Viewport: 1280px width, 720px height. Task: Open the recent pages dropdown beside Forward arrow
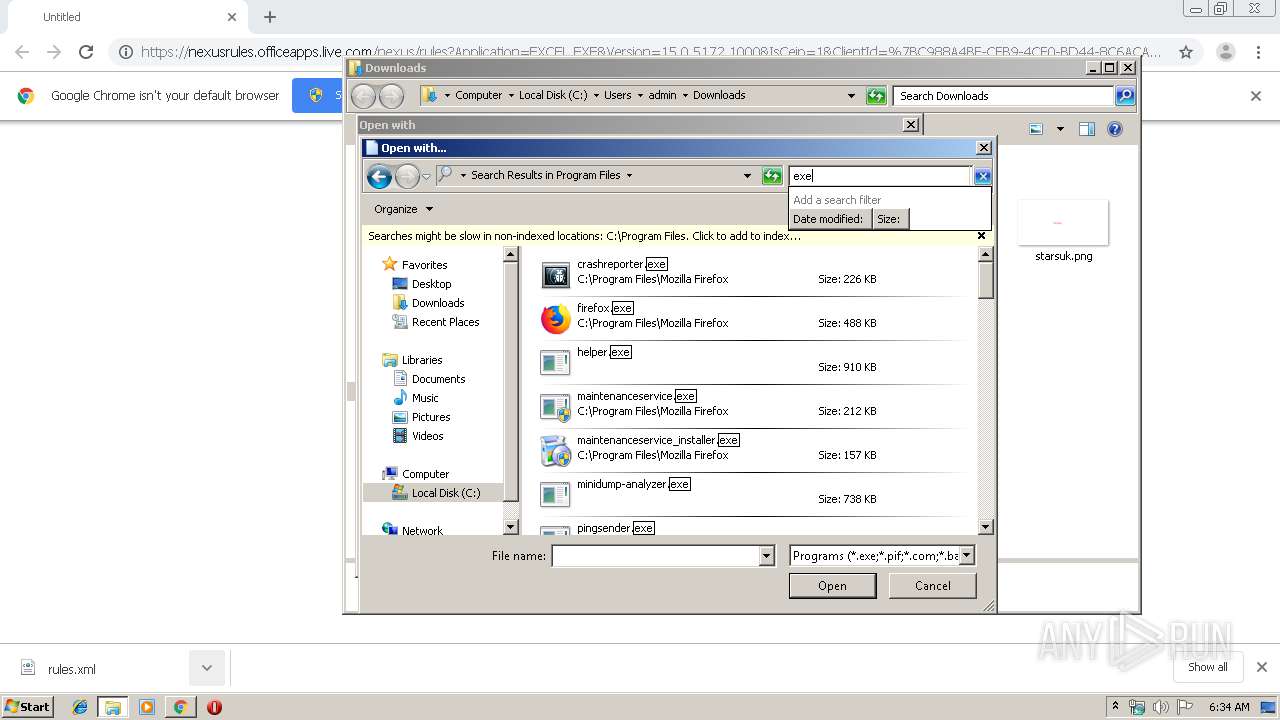tap(426, 177)
